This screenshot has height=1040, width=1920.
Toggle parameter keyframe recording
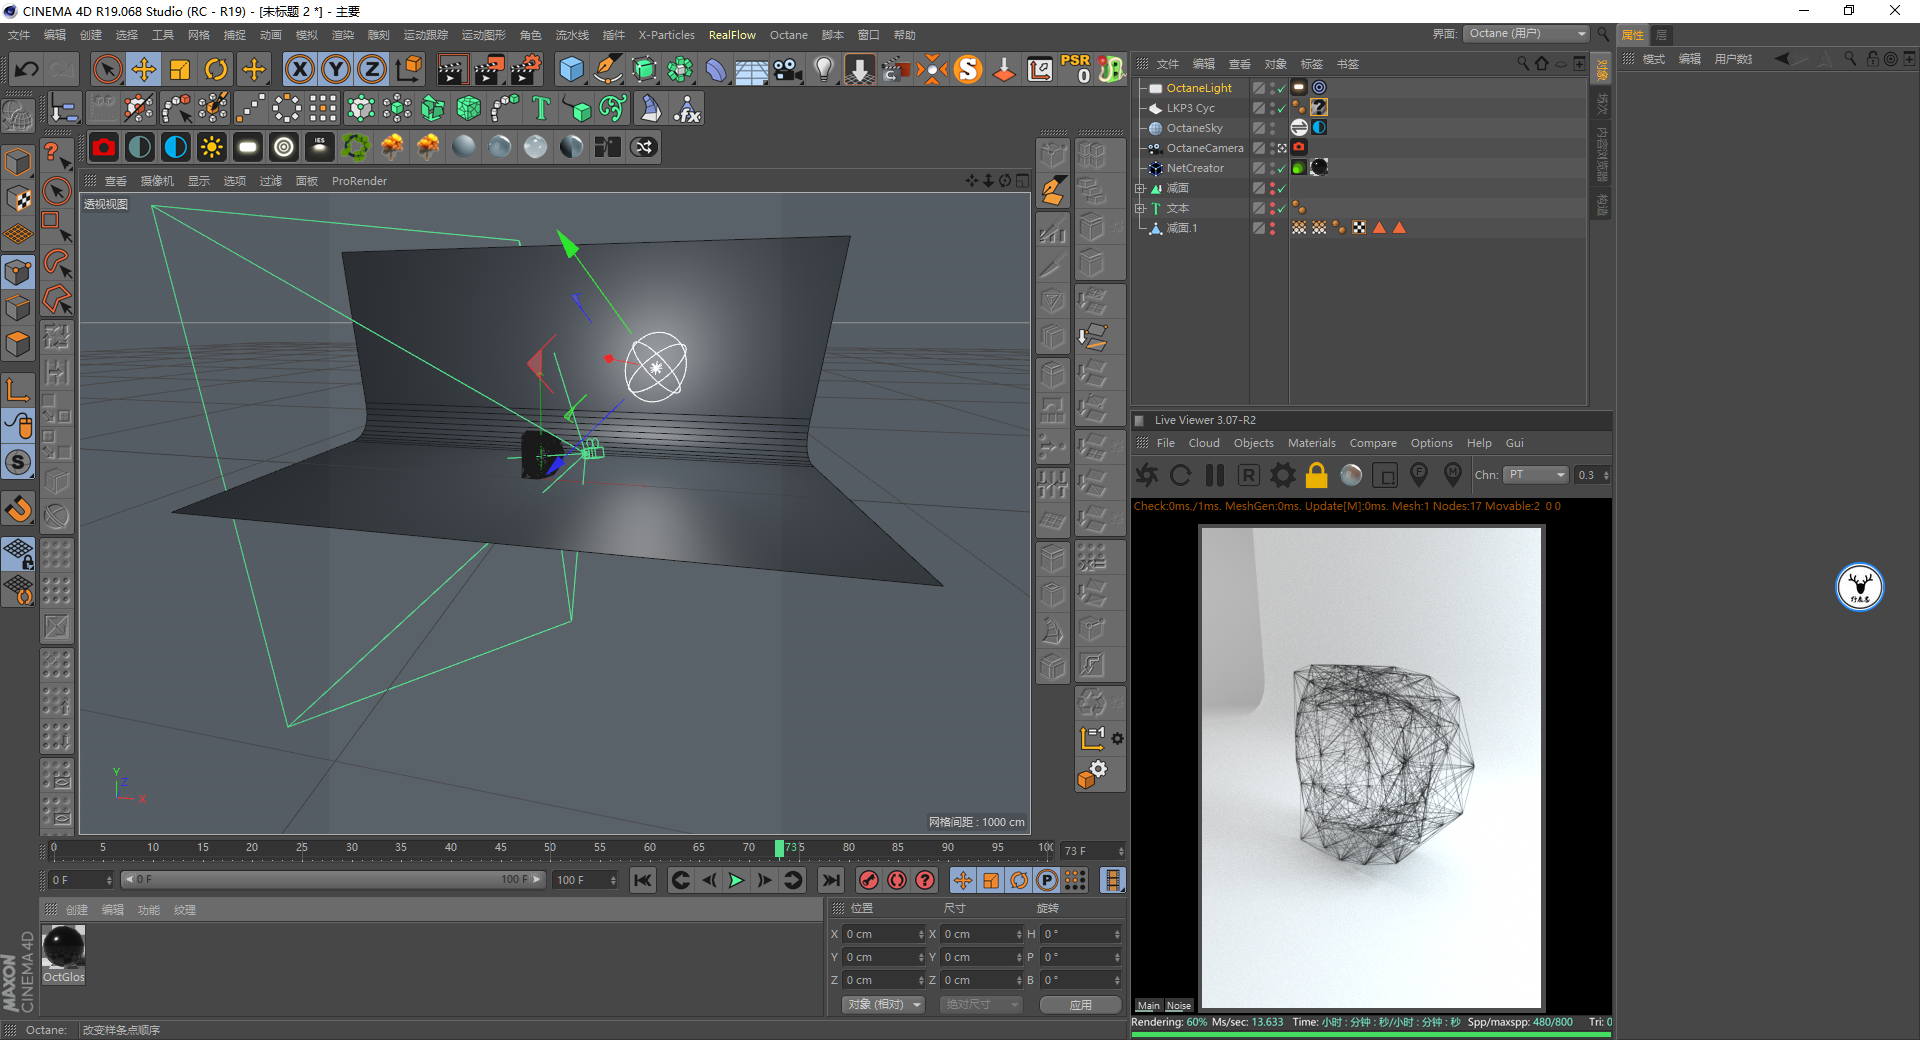point(1046,880)
